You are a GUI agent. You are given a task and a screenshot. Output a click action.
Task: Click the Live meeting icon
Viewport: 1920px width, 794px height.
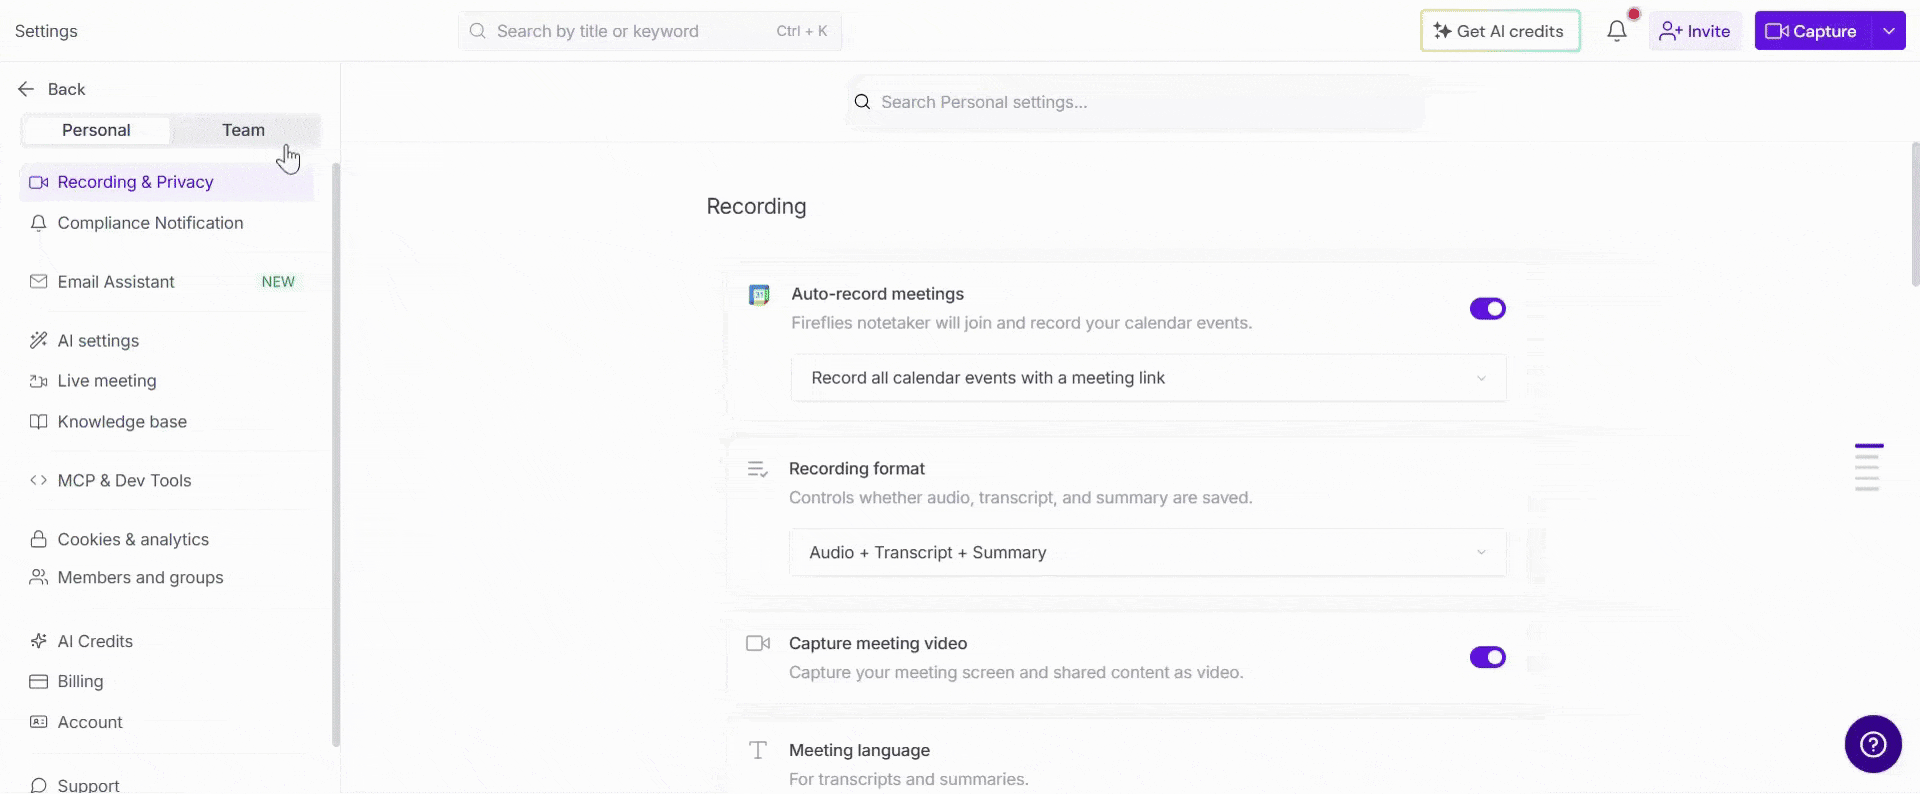pos(39,381)
